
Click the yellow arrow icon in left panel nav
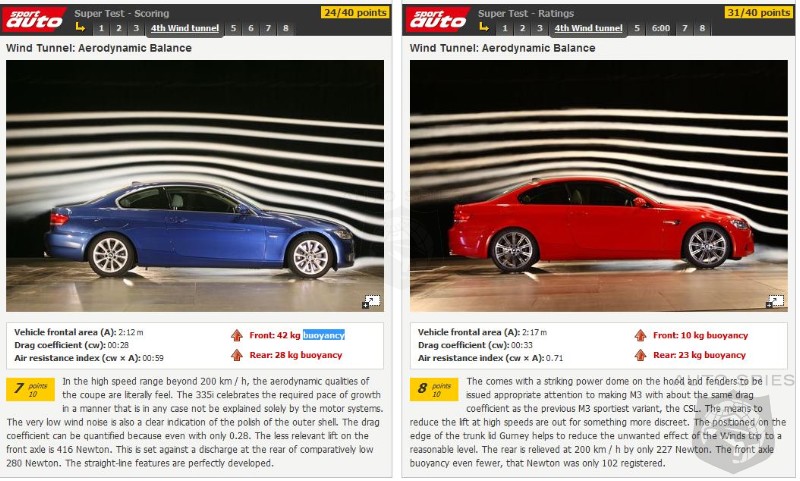[81, 28]
